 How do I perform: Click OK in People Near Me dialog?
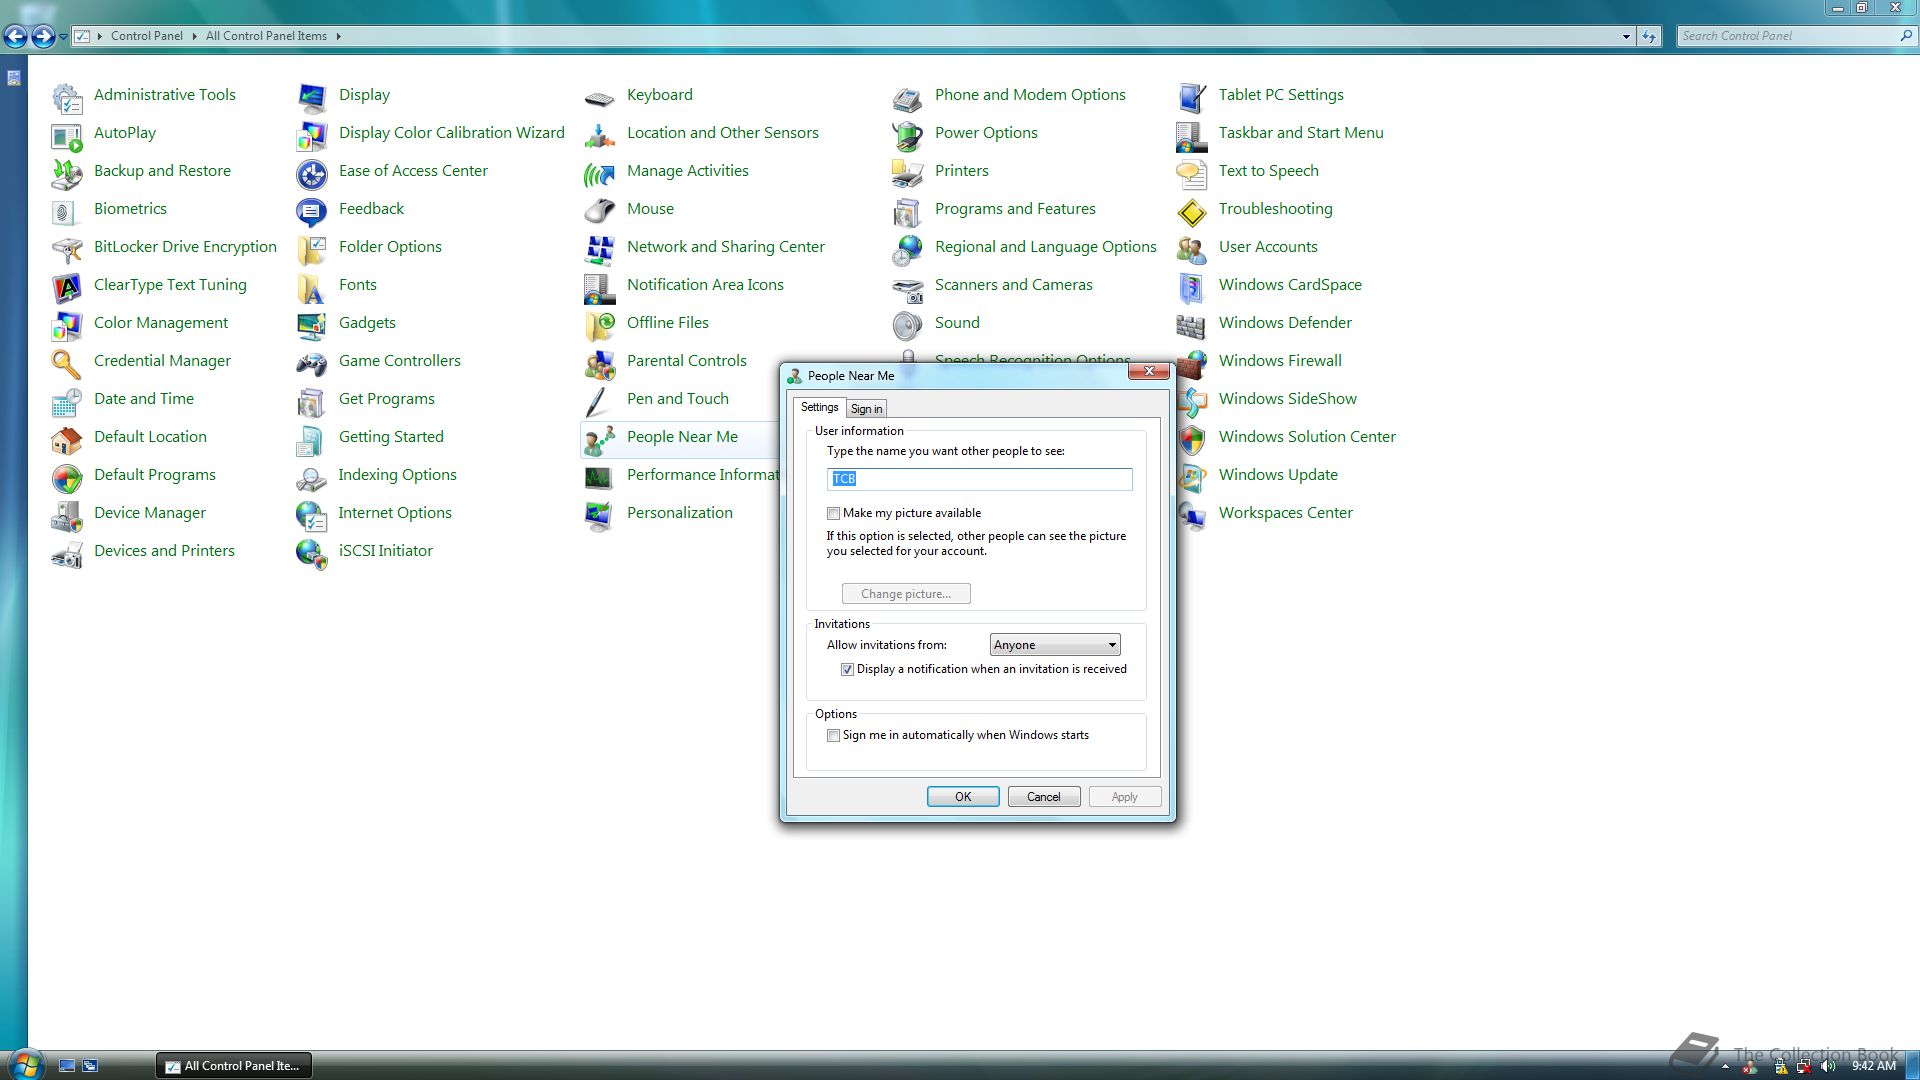click(963, 797)
